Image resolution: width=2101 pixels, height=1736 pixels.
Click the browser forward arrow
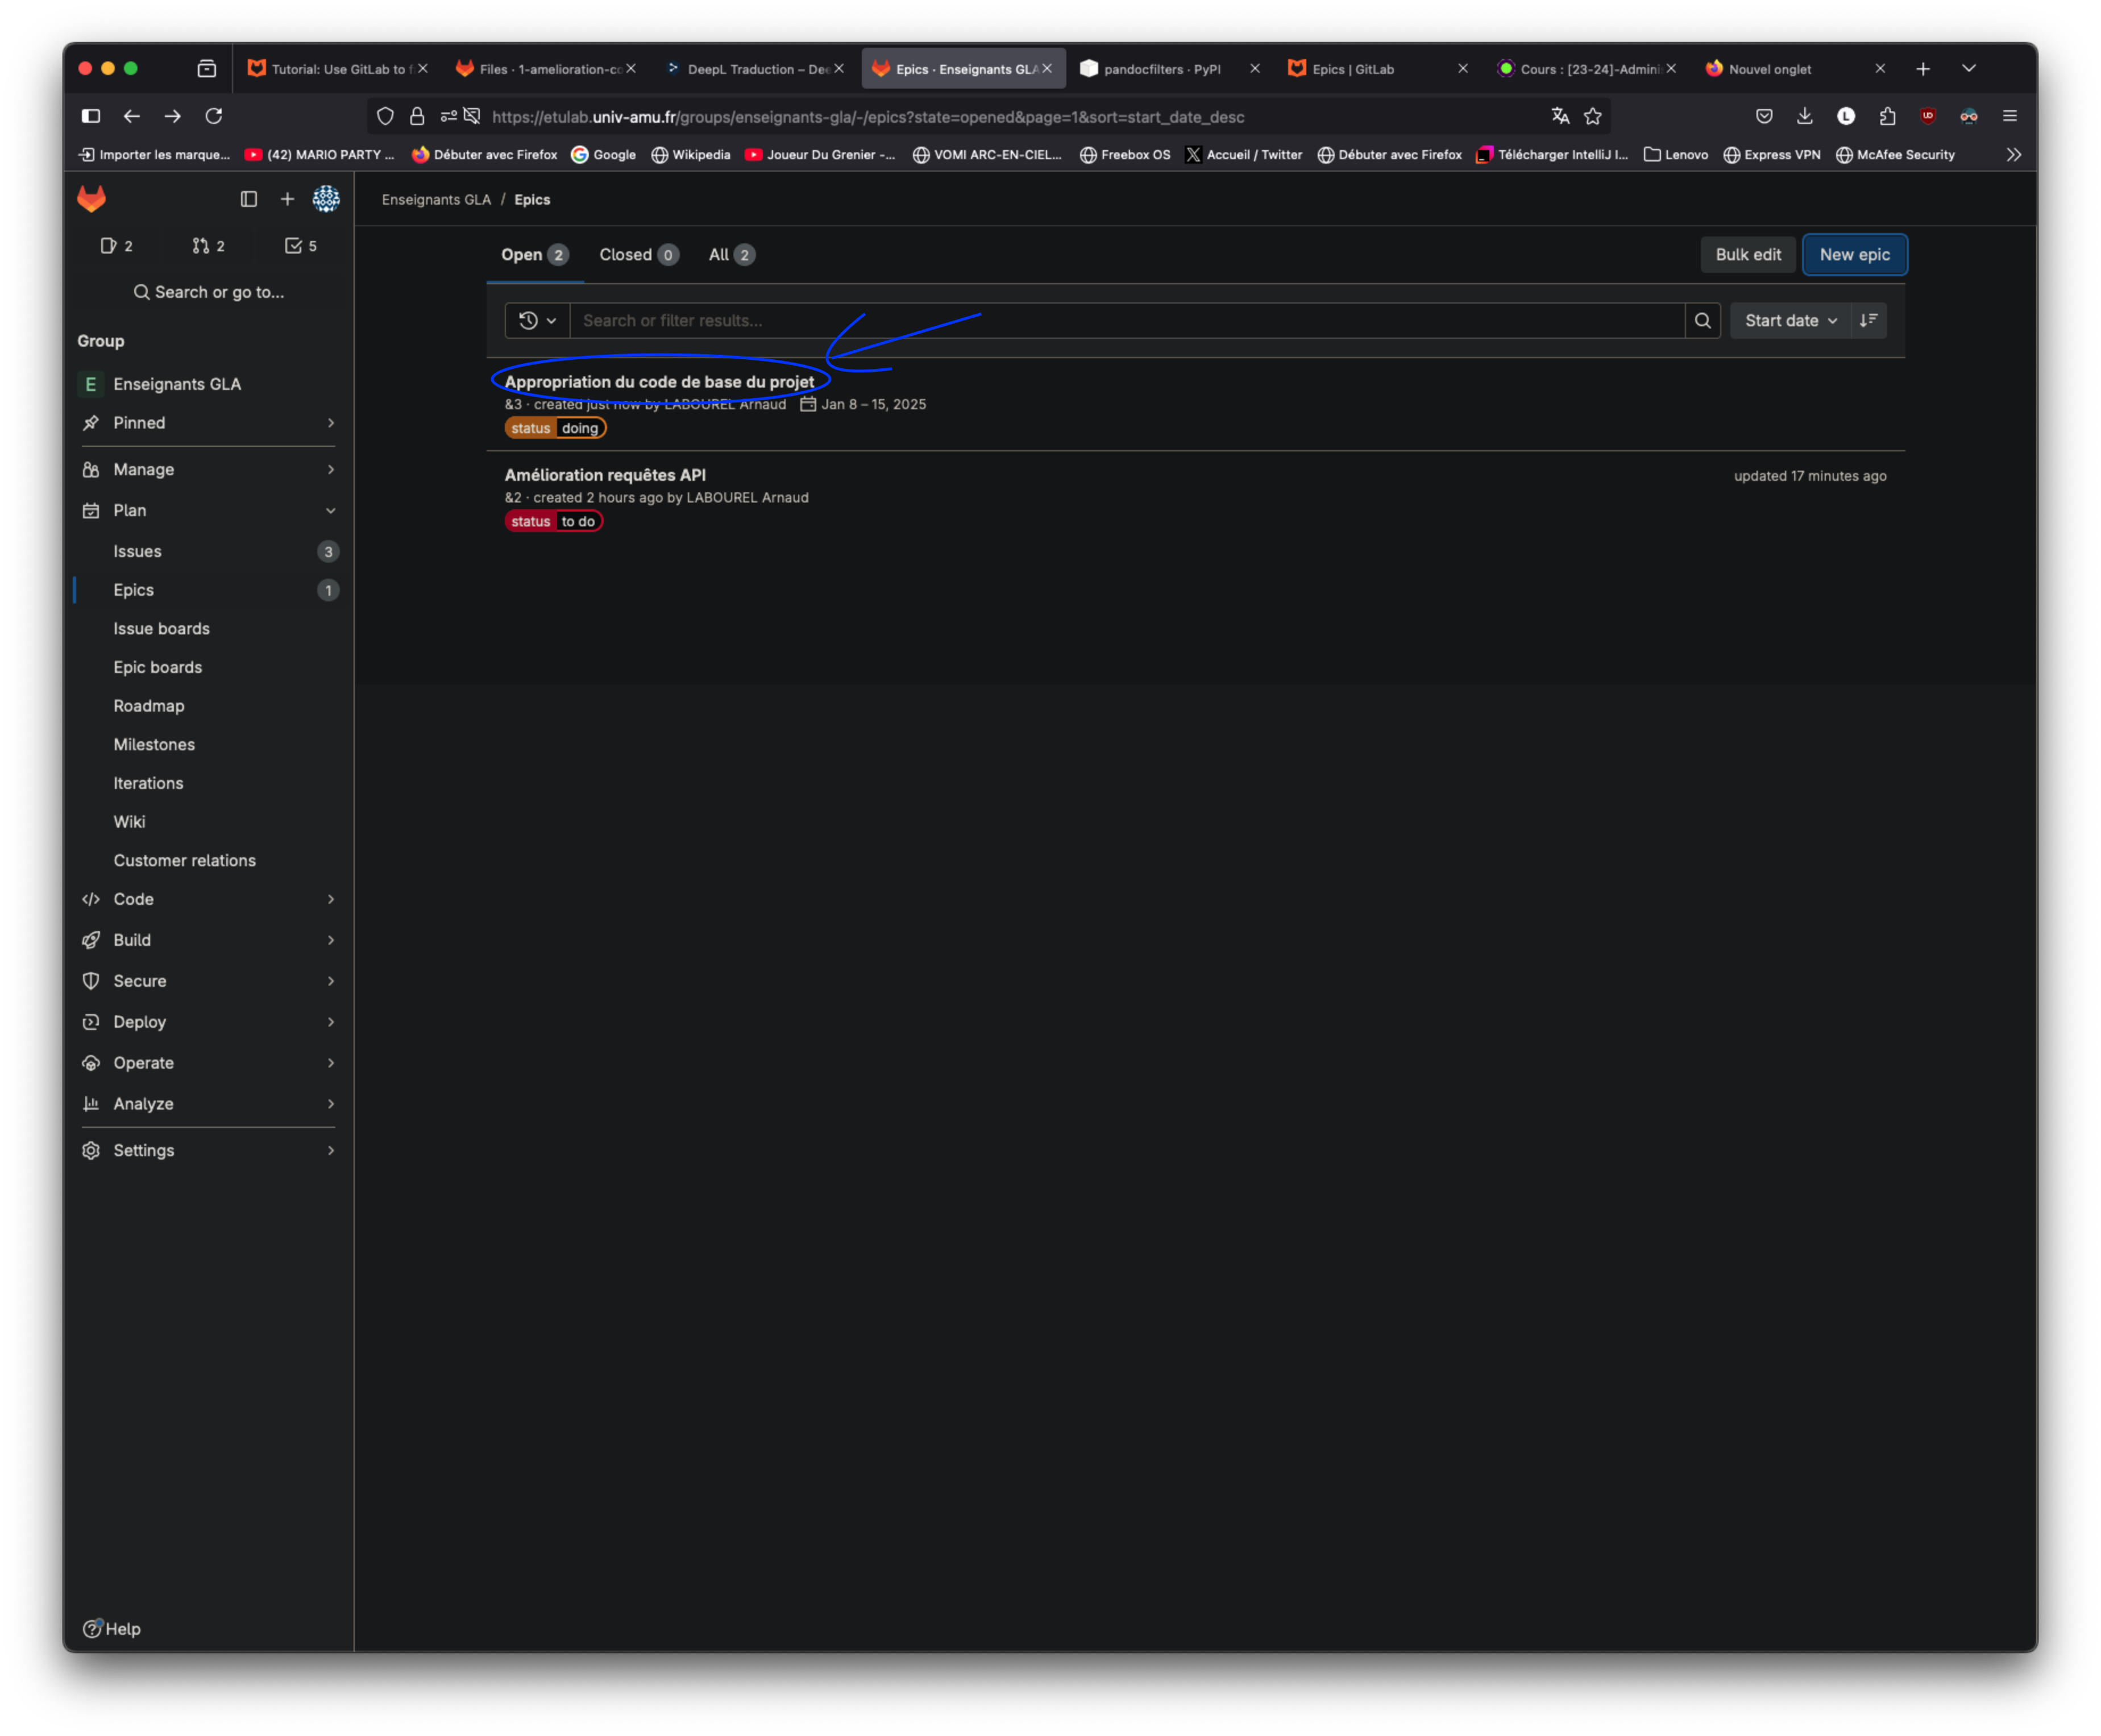pos(172,116)
